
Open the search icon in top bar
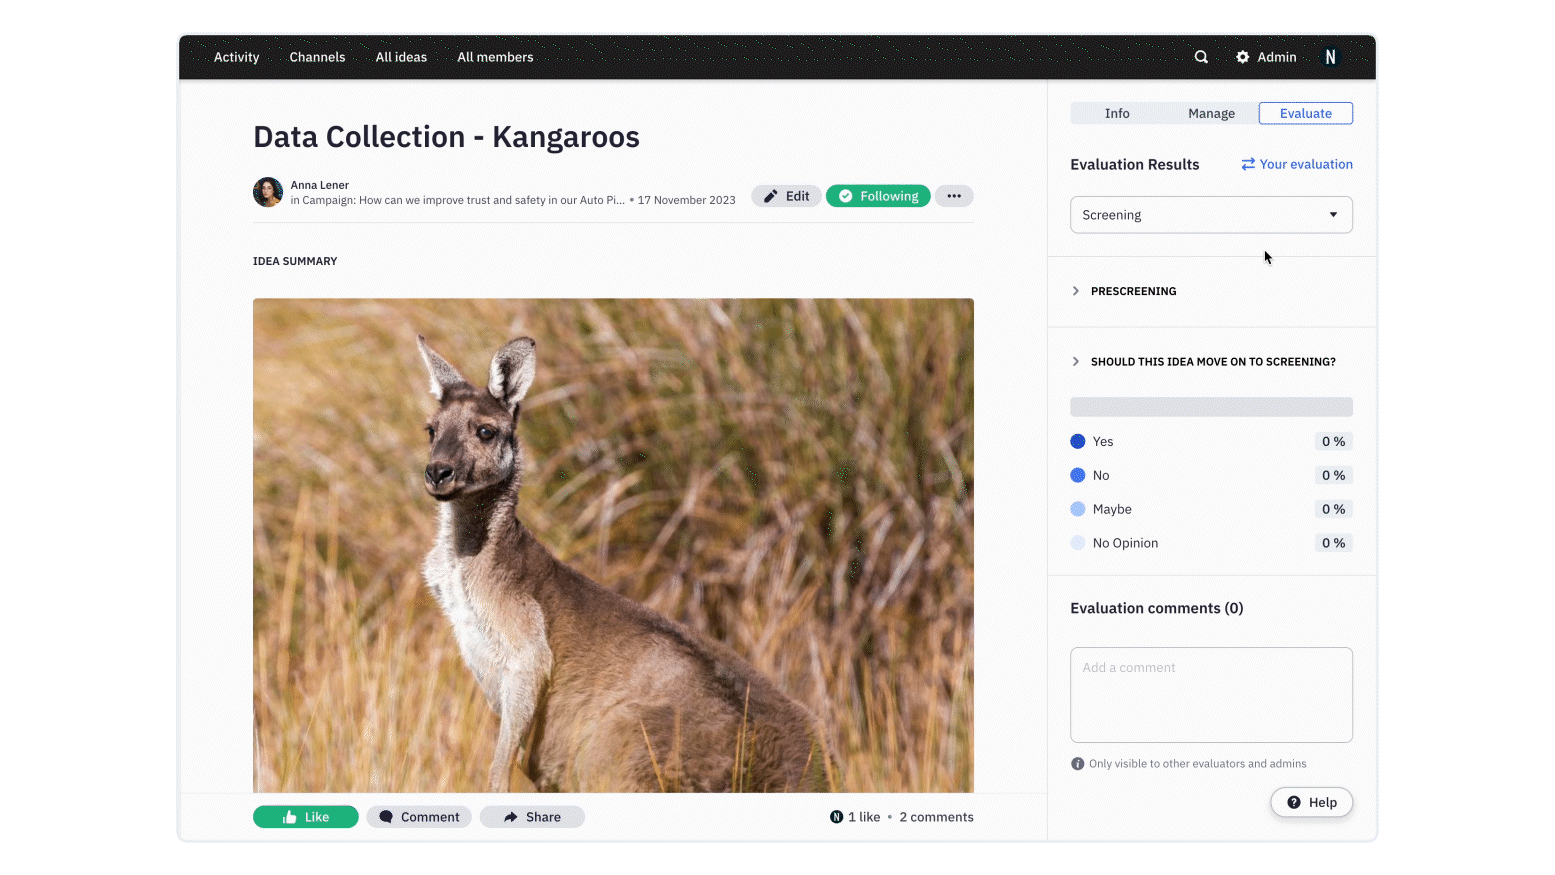pyautogui.click(x=1201, y=57)
